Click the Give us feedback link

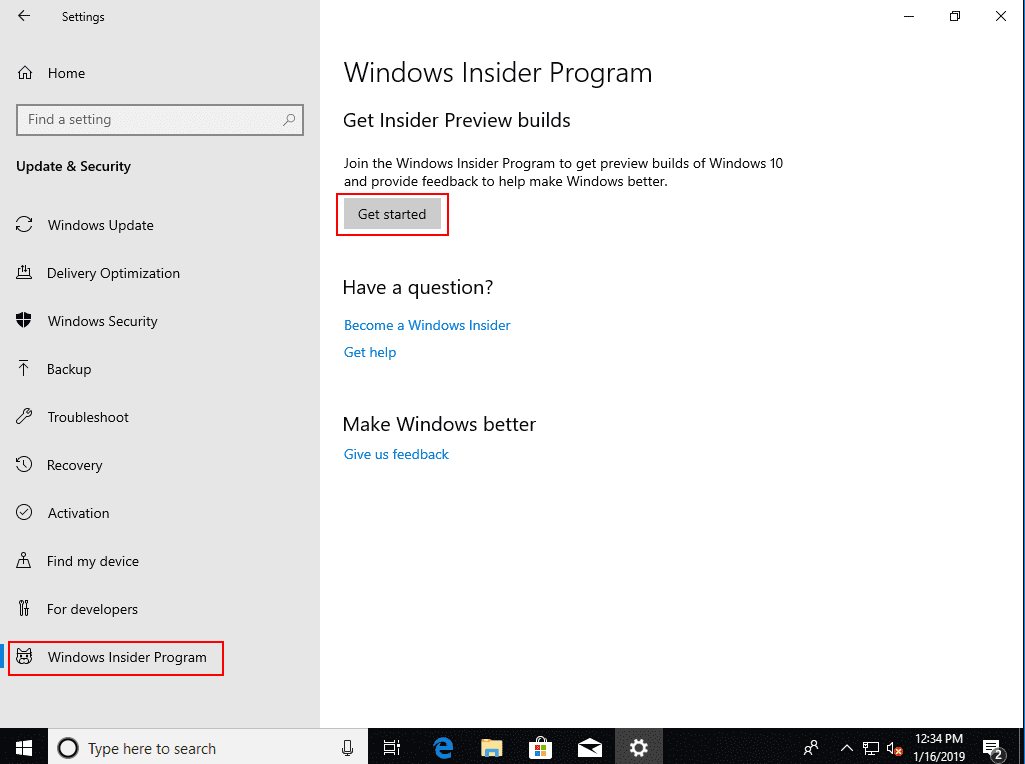click(x=396, y=454)
